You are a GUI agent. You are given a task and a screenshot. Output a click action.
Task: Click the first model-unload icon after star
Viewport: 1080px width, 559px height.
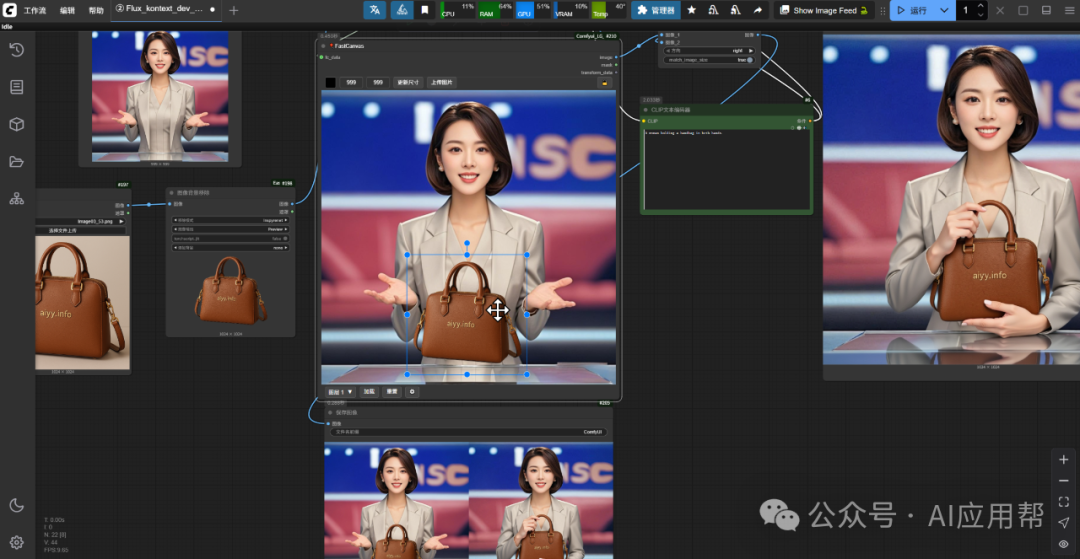(714, 10)
